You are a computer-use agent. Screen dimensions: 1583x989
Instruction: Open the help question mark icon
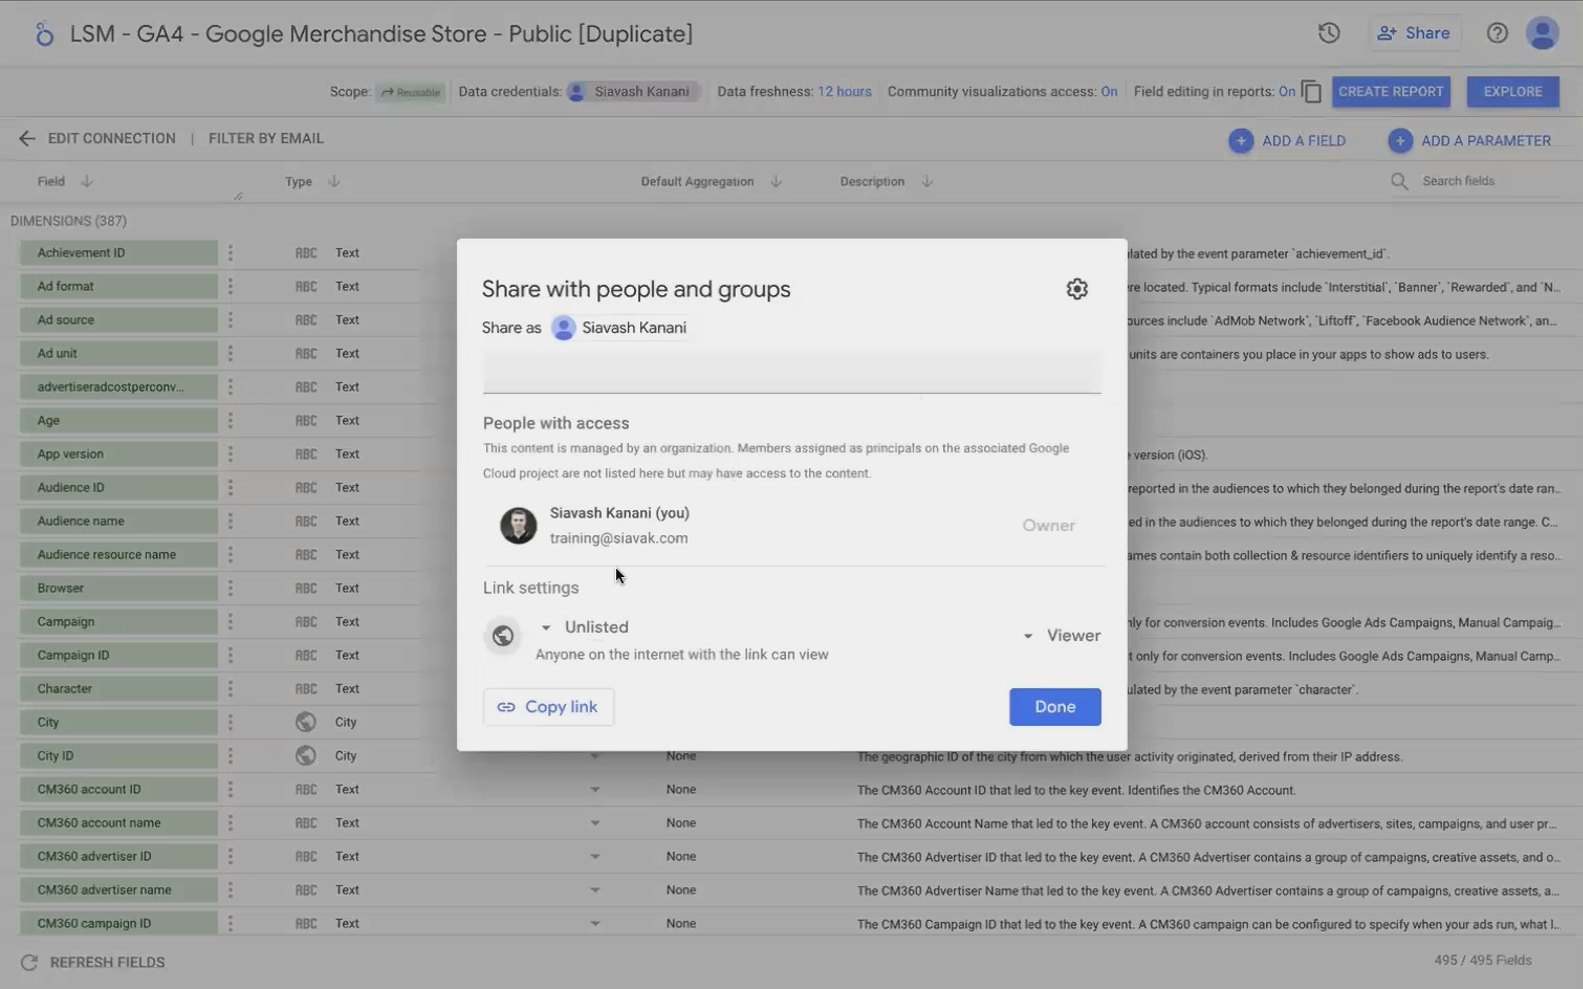1496,33
